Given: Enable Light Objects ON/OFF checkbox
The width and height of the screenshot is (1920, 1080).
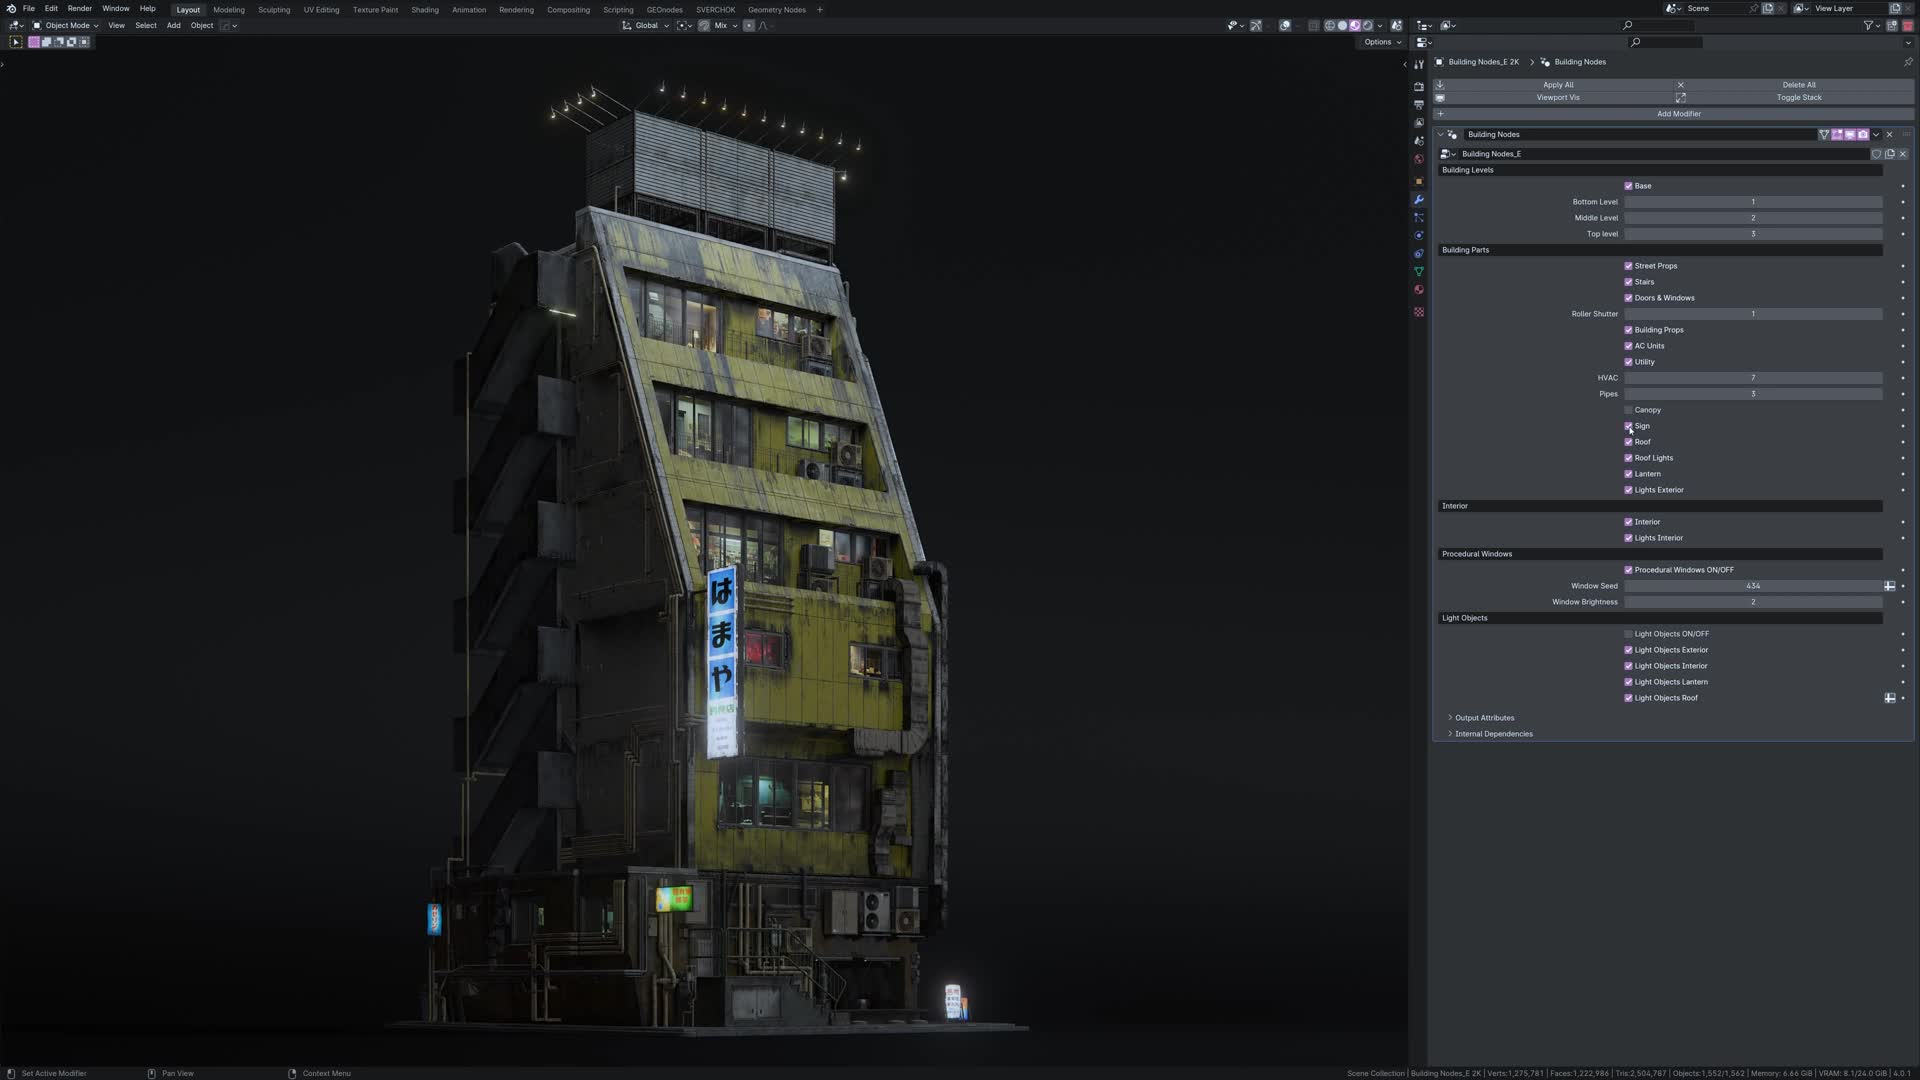Looking at the screenshot, I should click(1628, 634).
